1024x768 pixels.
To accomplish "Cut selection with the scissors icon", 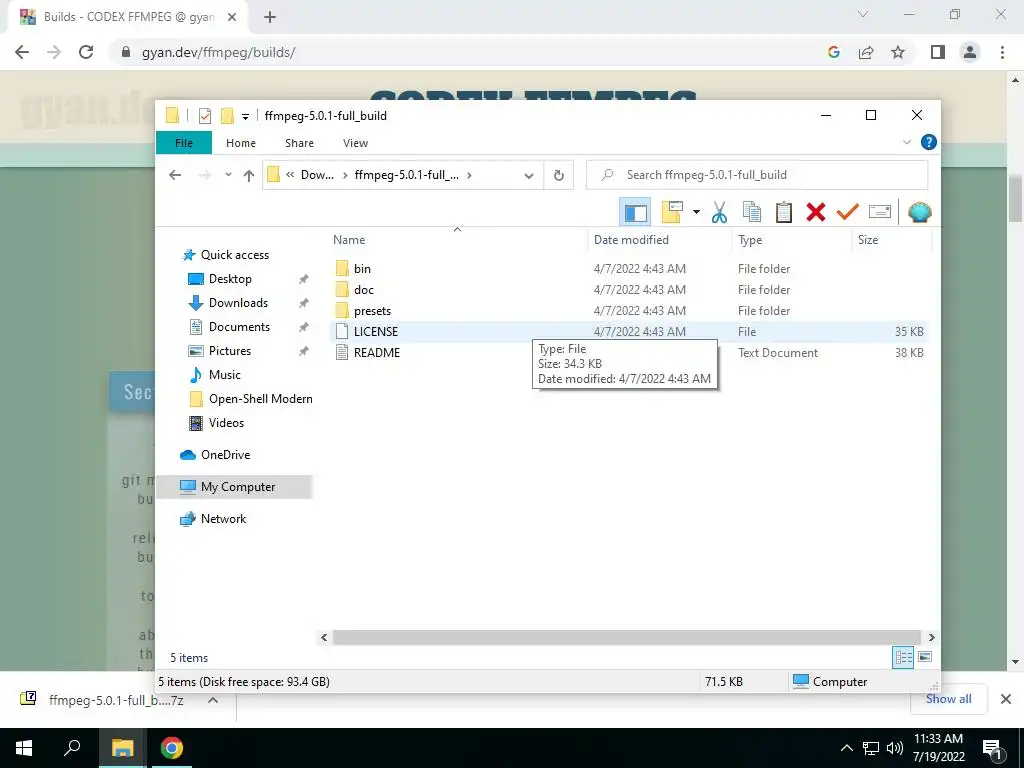I will point(719,212).
